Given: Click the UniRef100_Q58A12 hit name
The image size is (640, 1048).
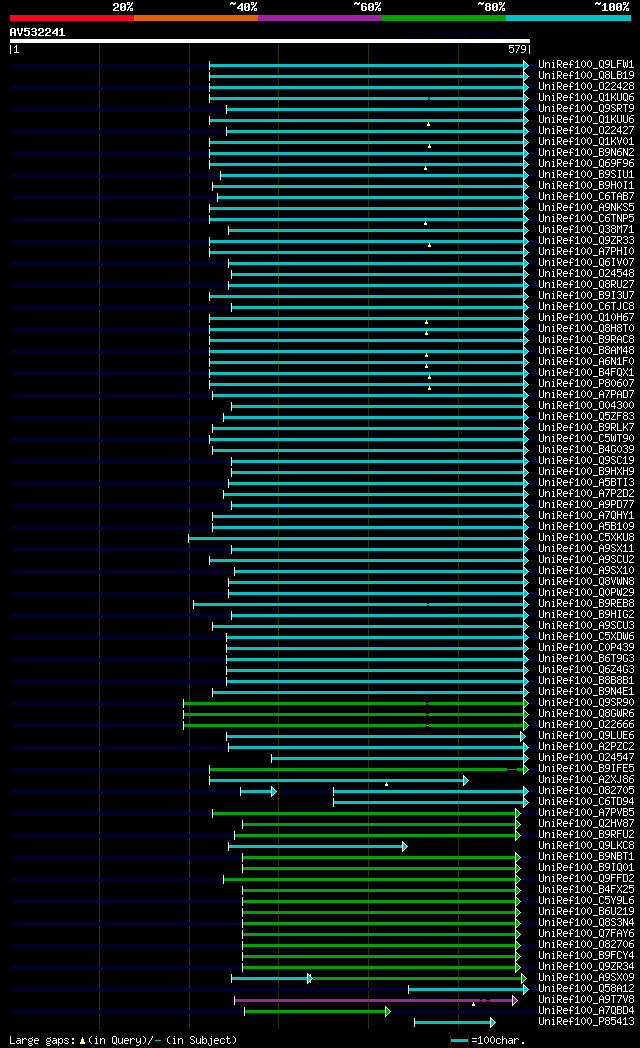Looking at the screenshot, I should tap(586, 989).
